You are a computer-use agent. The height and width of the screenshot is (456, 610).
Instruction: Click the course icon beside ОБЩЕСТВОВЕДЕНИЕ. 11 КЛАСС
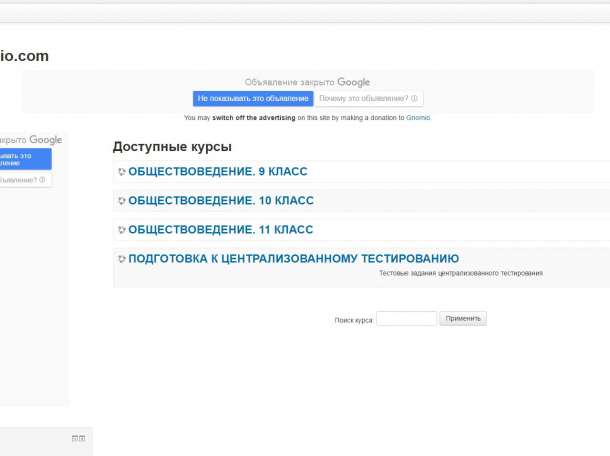click(121, 230)
